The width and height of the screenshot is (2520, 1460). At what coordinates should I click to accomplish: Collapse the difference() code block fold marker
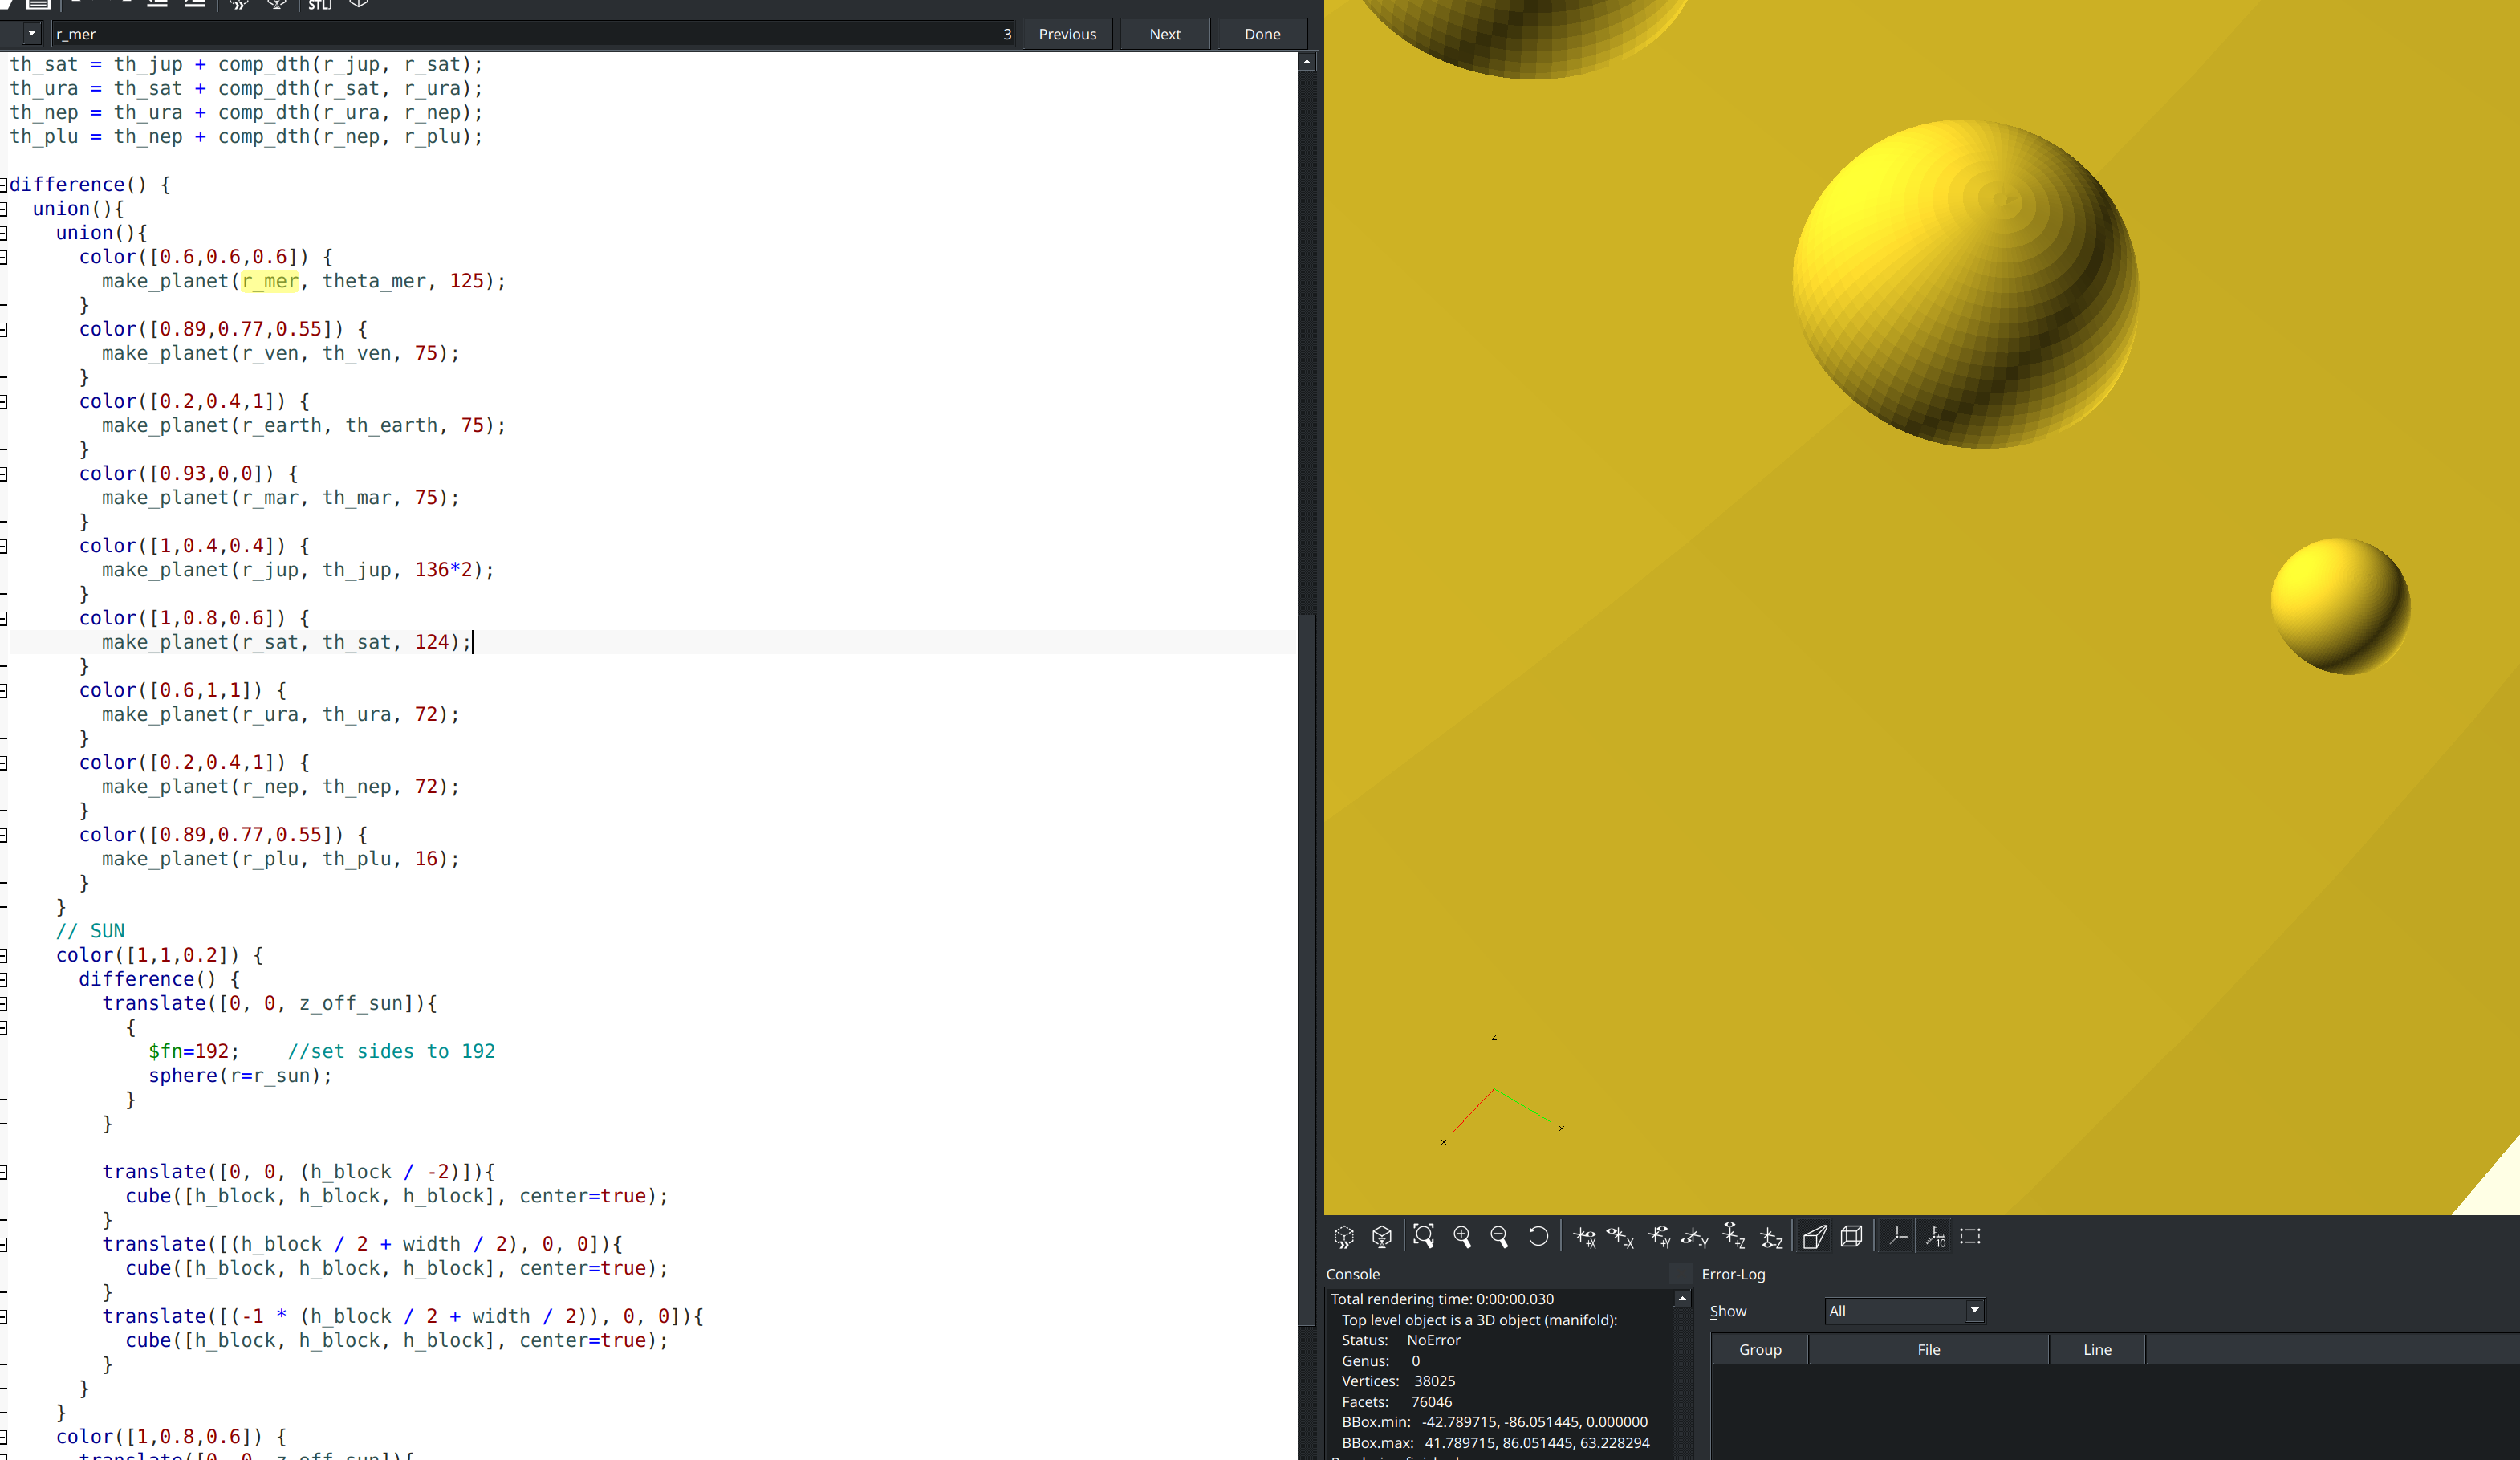click(4, 184)
